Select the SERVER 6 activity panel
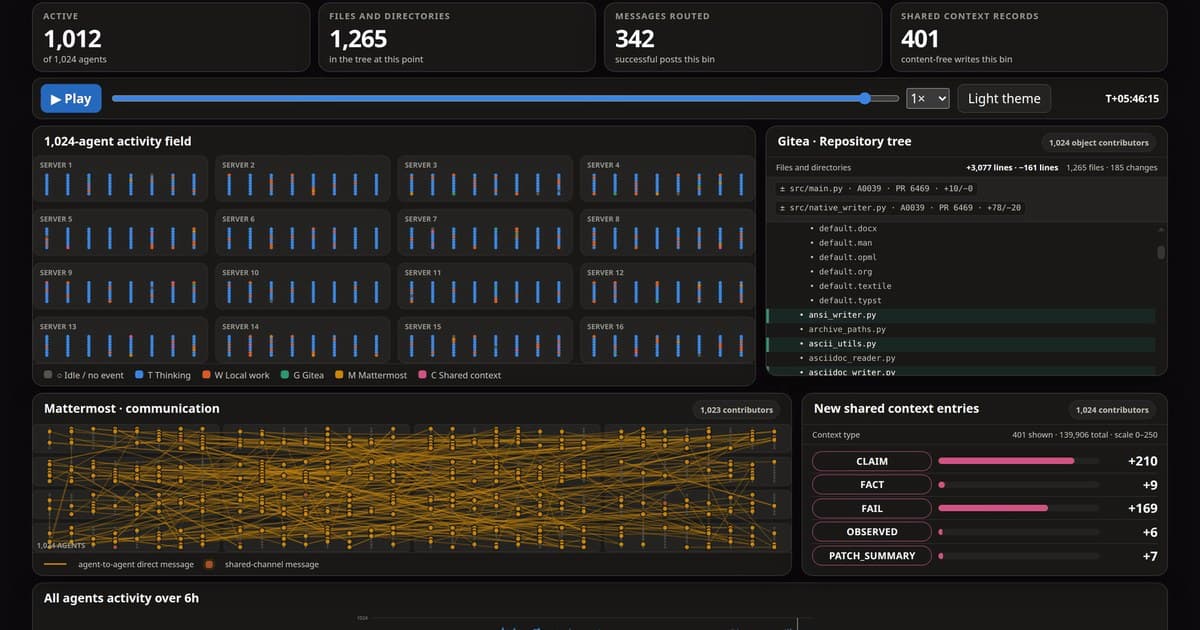 [302, 232]
